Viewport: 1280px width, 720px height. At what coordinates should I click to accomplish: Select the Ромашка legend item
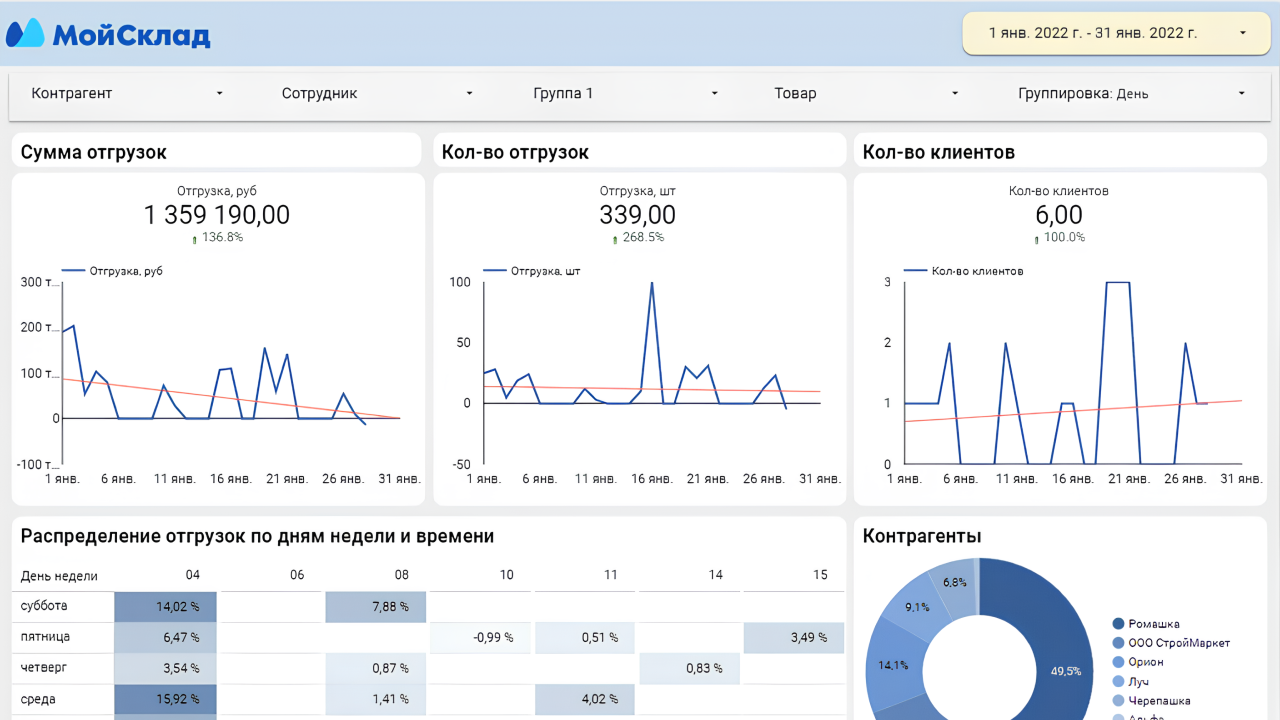point(1146,624)
